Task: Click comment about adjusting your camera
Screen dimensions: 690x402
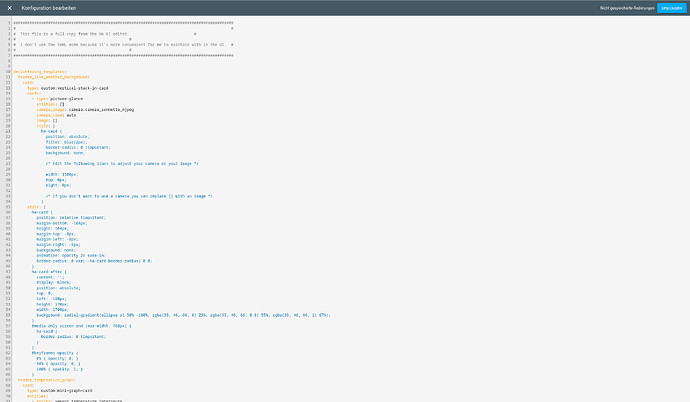Action: tap(122, 164)
